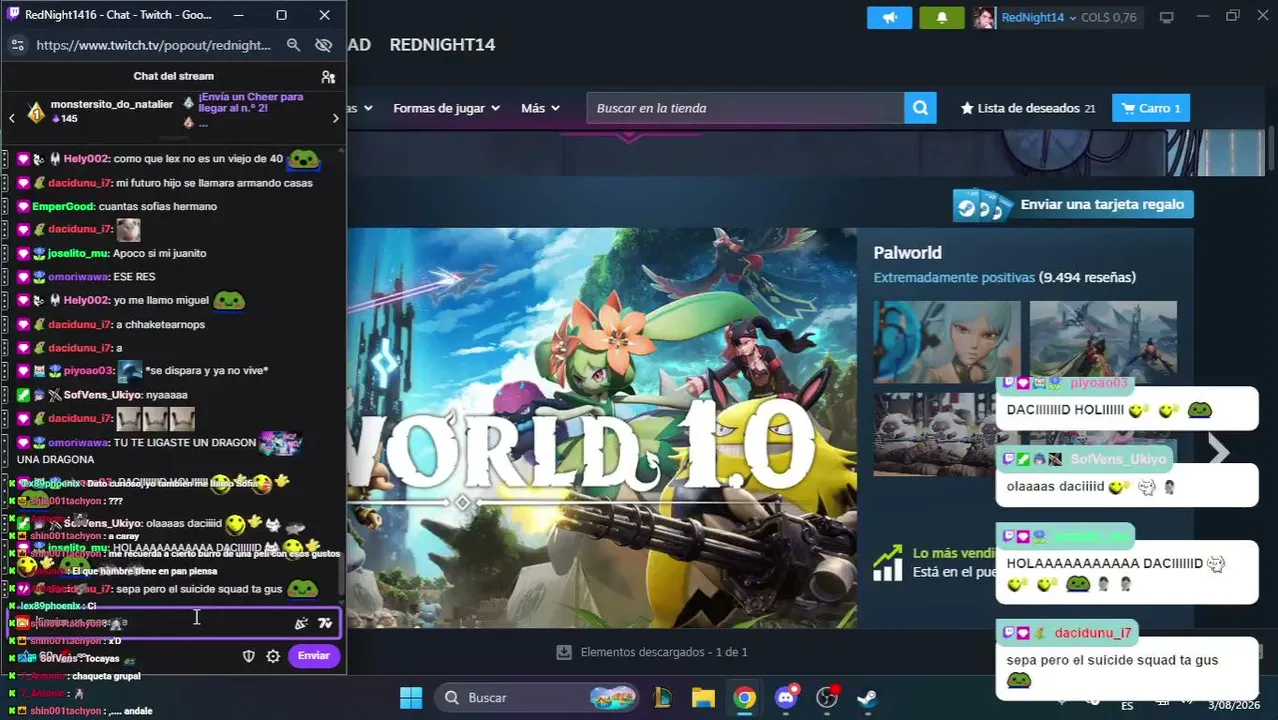1278x720 pixels.
Task: Show previous leaderboard entry
Action: pos(12,118)
